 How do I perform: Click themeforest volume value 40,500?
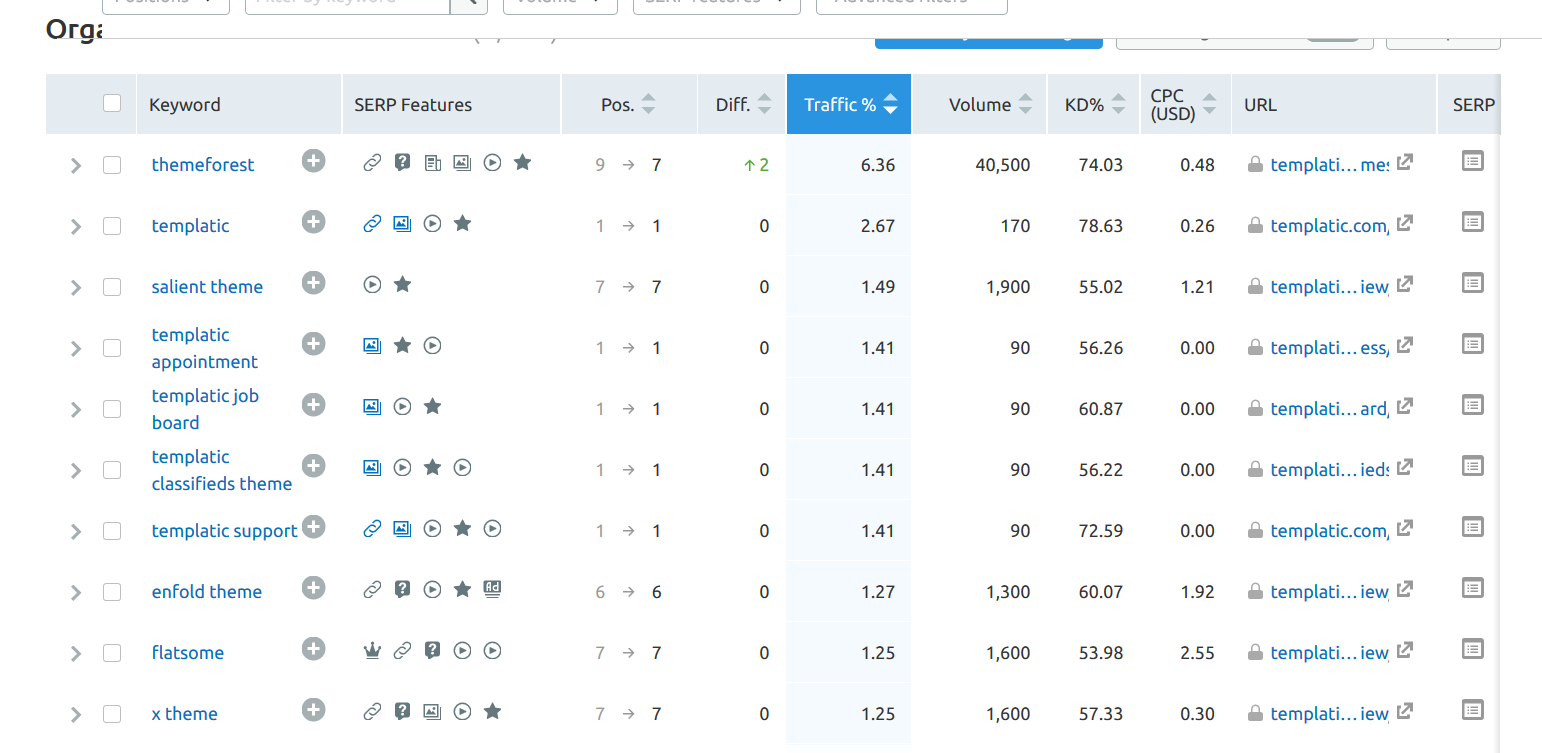1003,165
